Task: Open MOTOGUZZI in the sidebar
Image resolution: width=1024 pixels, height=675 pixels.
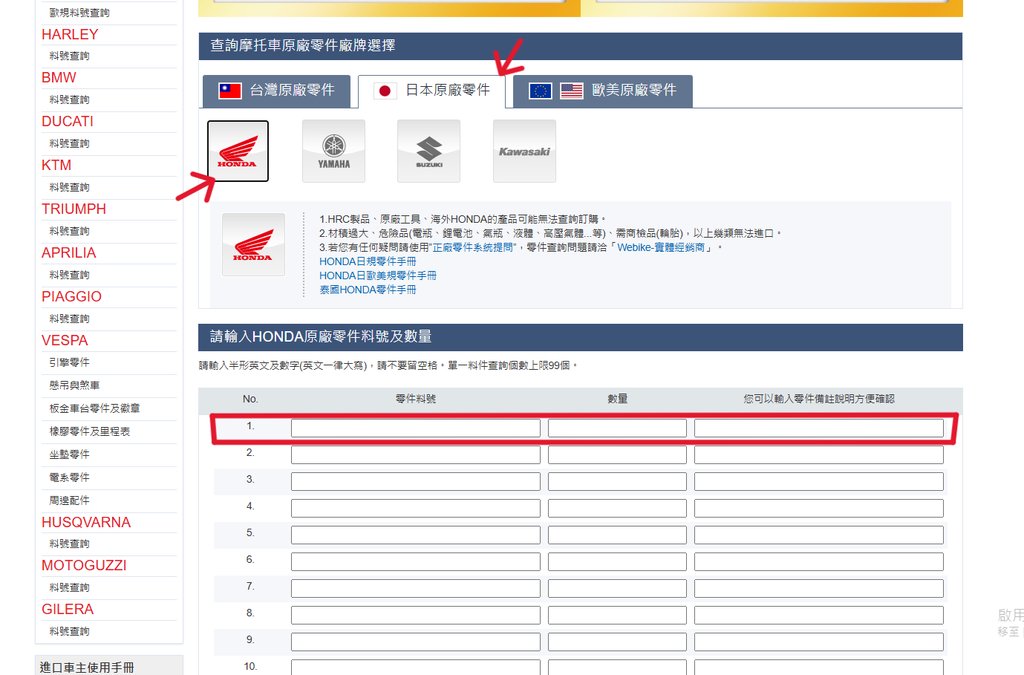Action: click(x=84, y=565)
